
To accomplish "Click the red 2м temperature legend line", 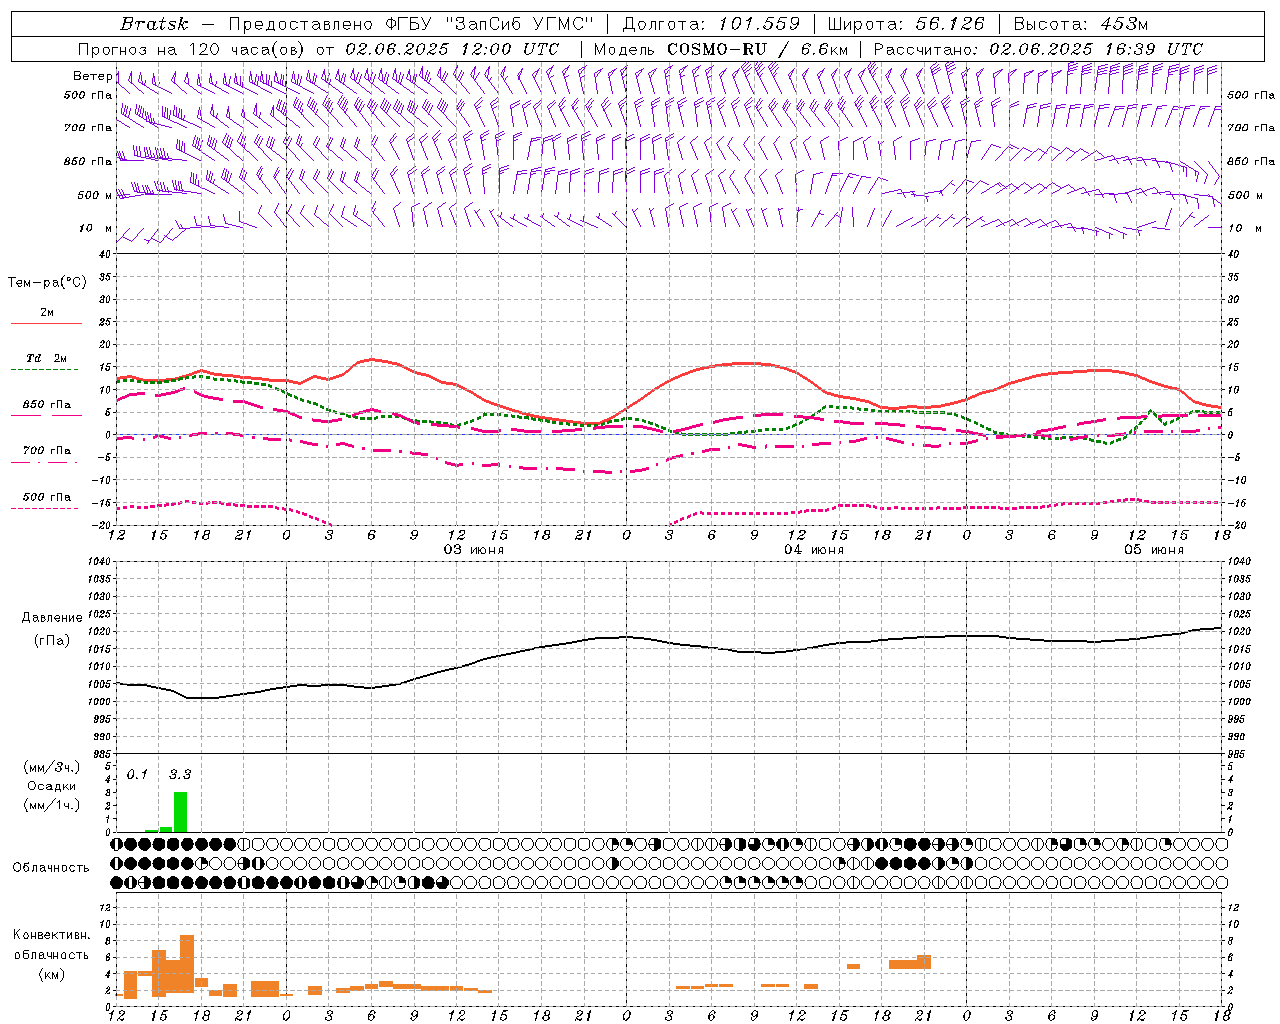I will pyautogui.click(x=46, y=323).
